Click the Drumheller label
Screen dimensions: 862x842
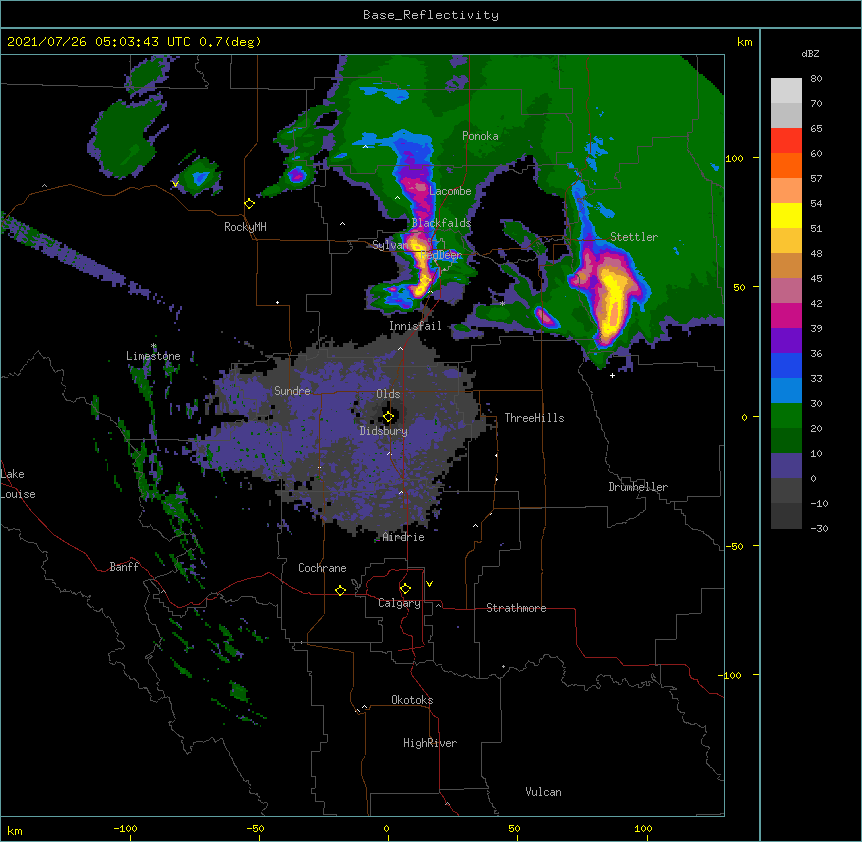coord(638,487)
